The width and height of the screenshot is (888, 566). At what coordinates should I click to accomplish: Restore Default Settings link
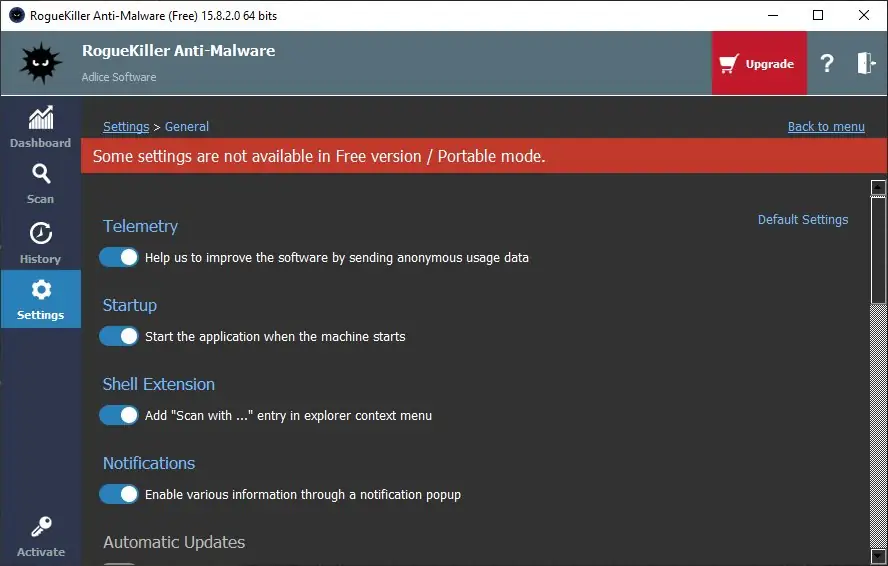[x=802, y=219]
